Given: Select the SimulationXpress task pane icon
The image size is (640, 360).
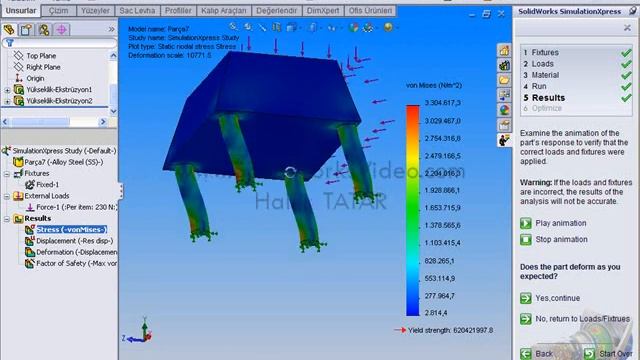Looking at the screenshot, I should [504, 140].
